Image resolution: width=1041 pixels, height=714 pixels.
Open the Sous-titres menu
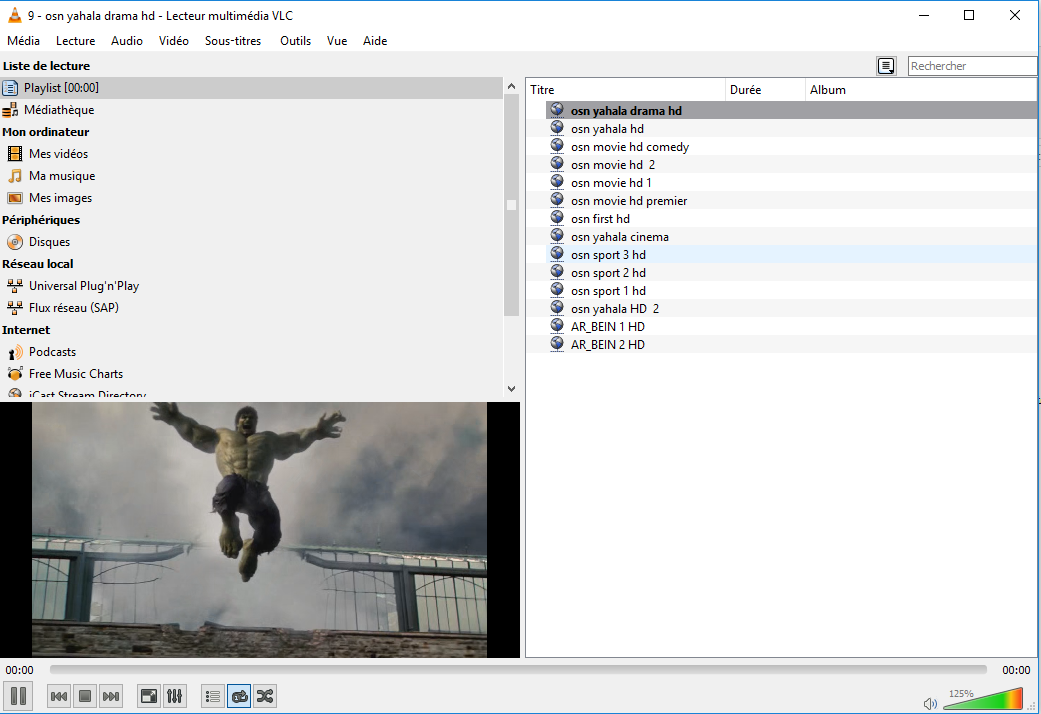(233, 41)
